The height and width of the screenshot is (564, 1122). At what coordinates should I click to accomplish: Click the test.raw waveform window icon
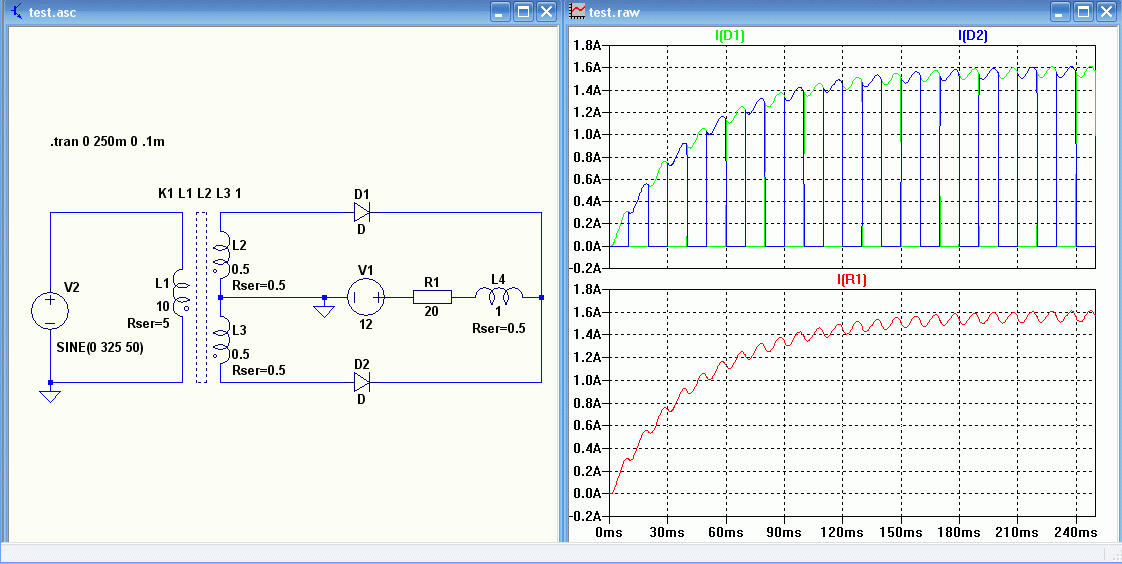click(577, 12)
